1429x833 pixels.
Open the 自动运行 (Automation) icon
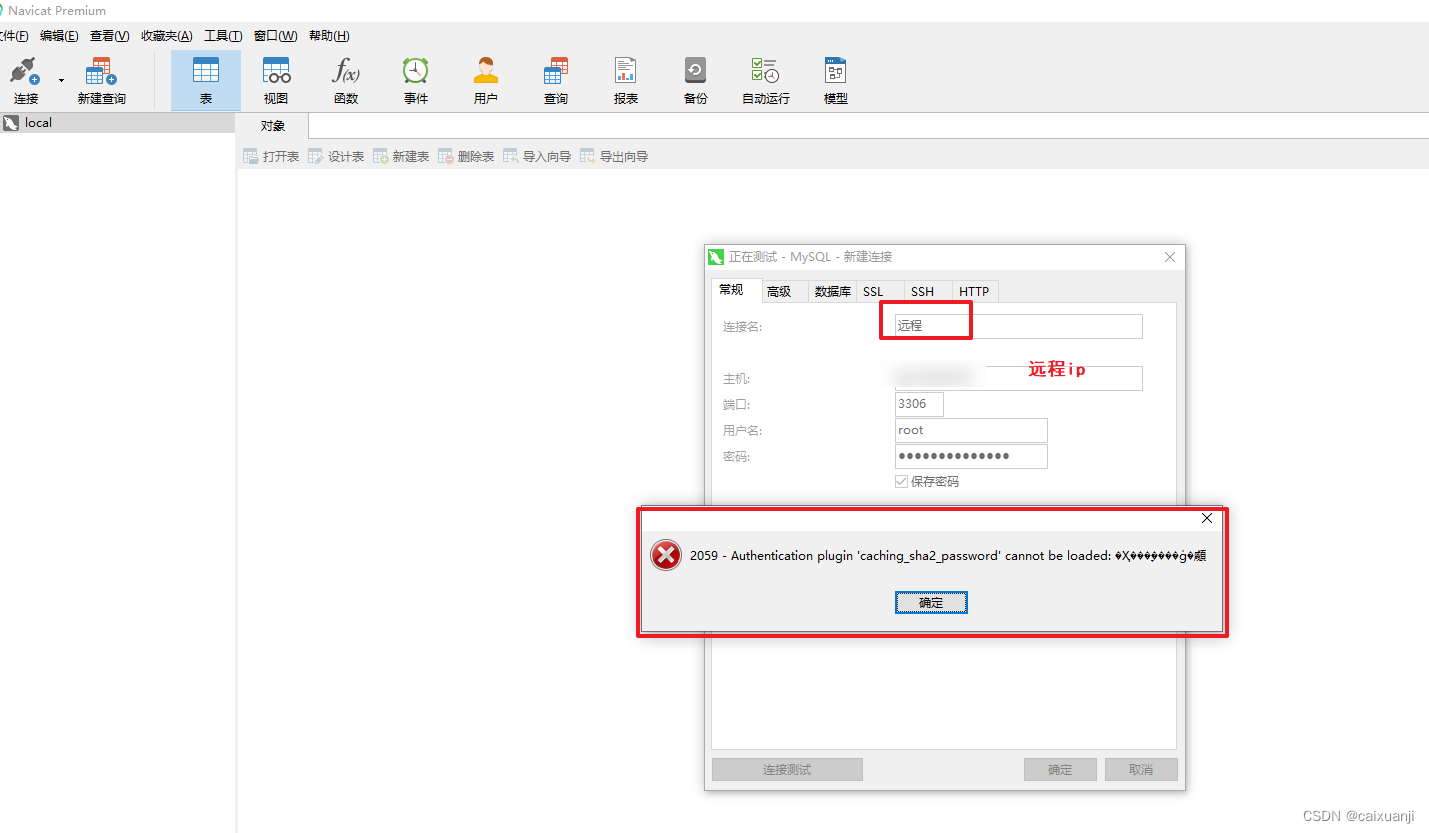pyautogui.click(x=766, y=72)
